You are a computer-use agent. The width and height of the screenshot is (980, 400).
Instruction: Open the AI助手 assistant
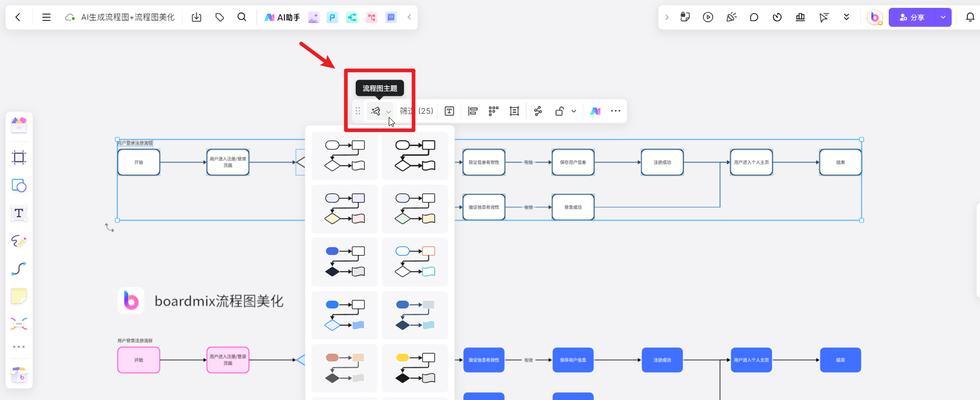[282, 17]
